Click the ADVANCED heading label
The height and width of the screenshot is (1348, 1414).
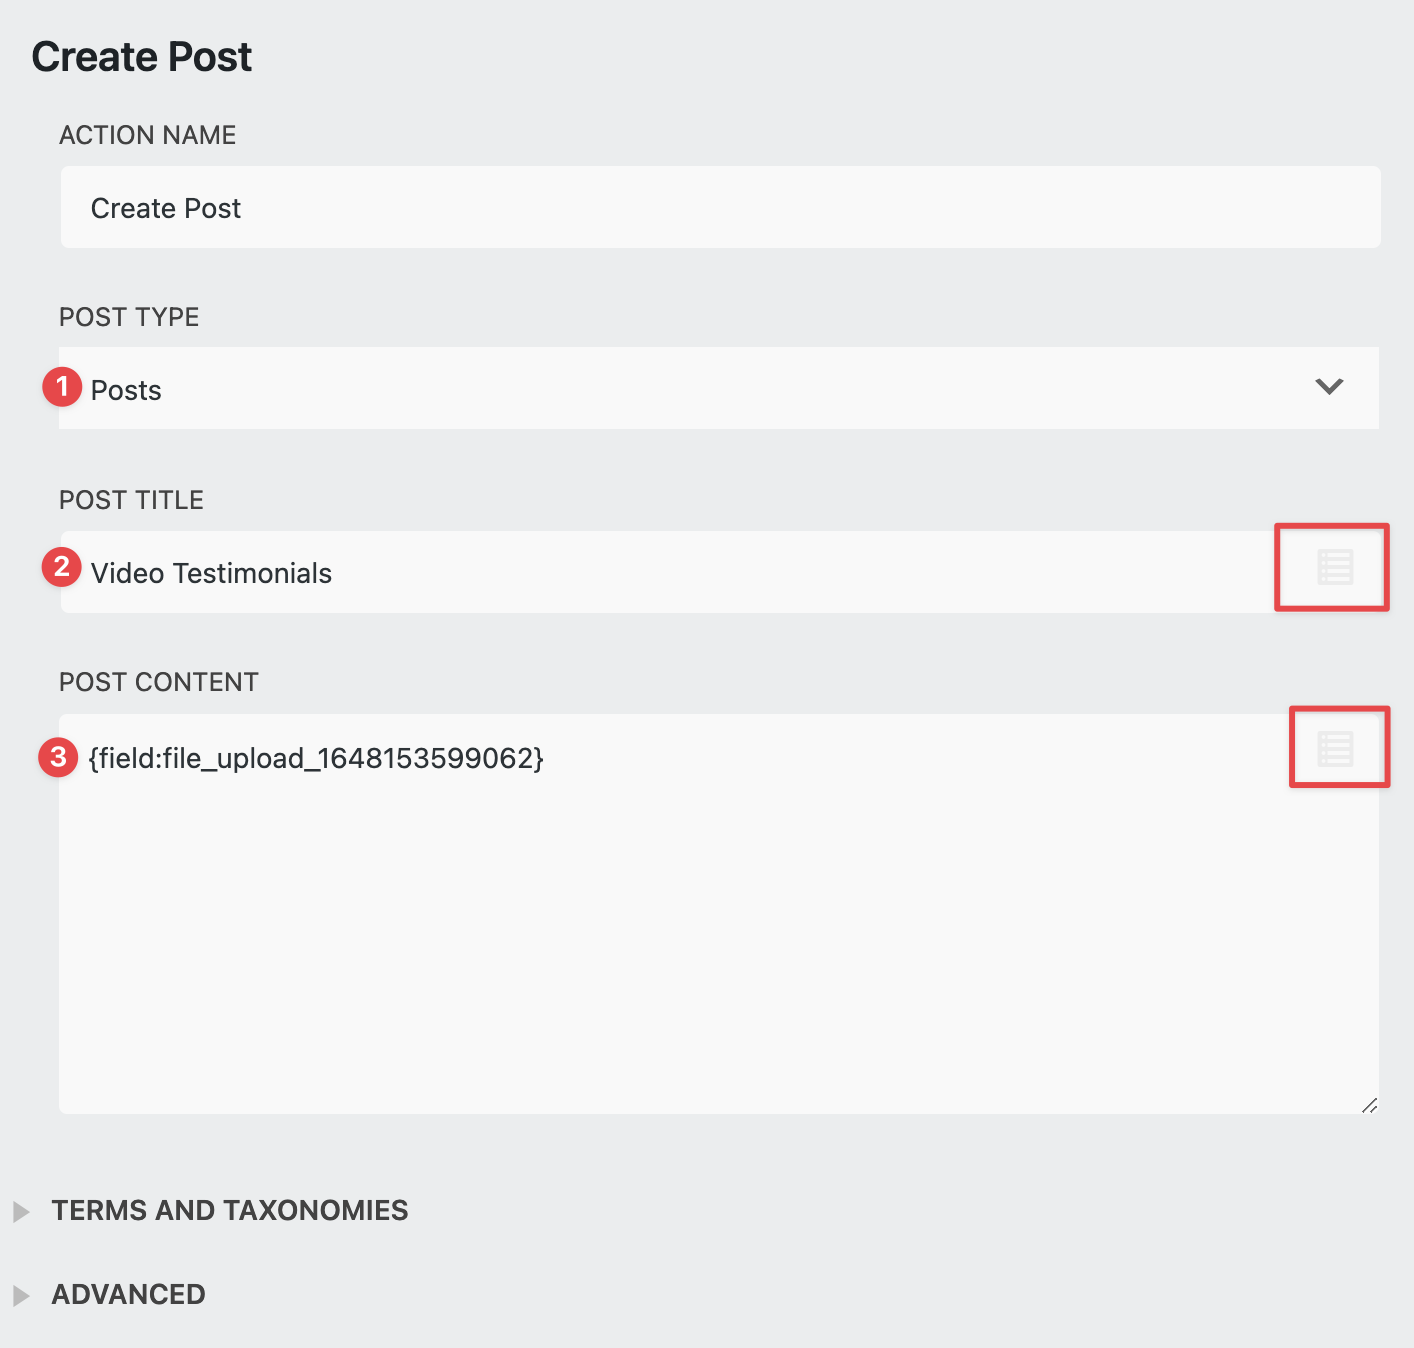point(128,1294)
